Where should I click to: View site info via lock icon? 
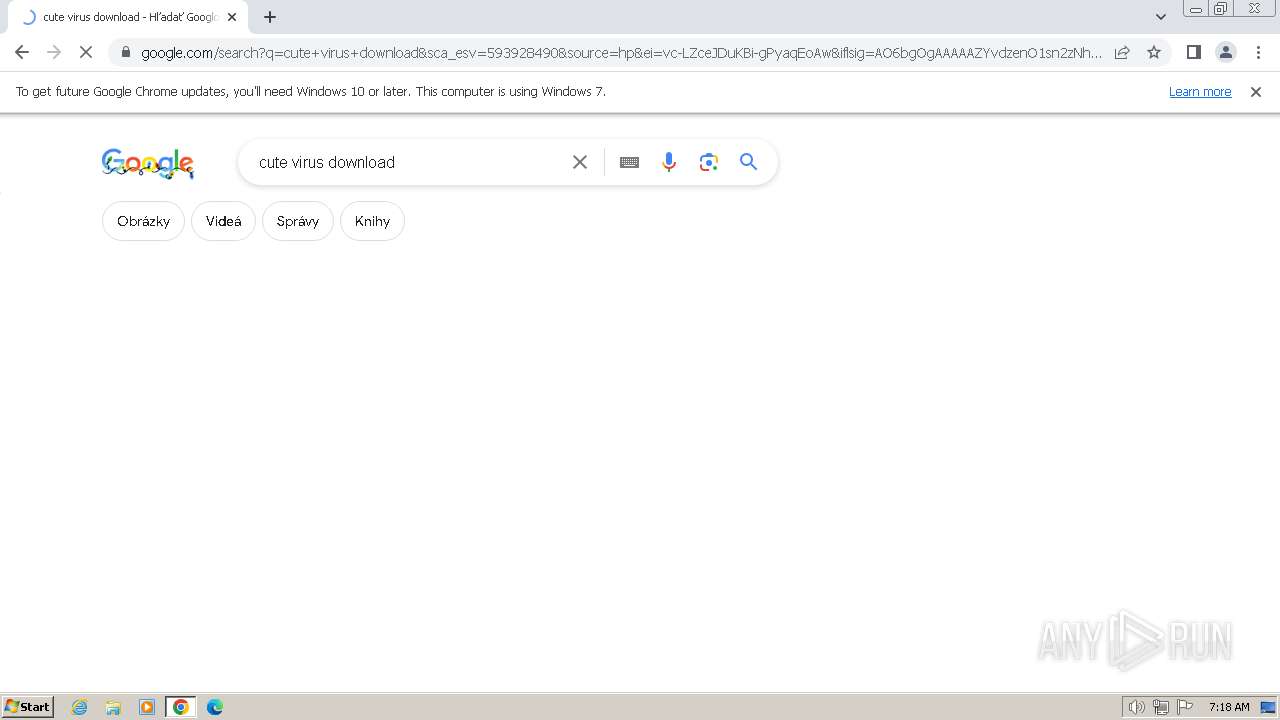(125, 52)
